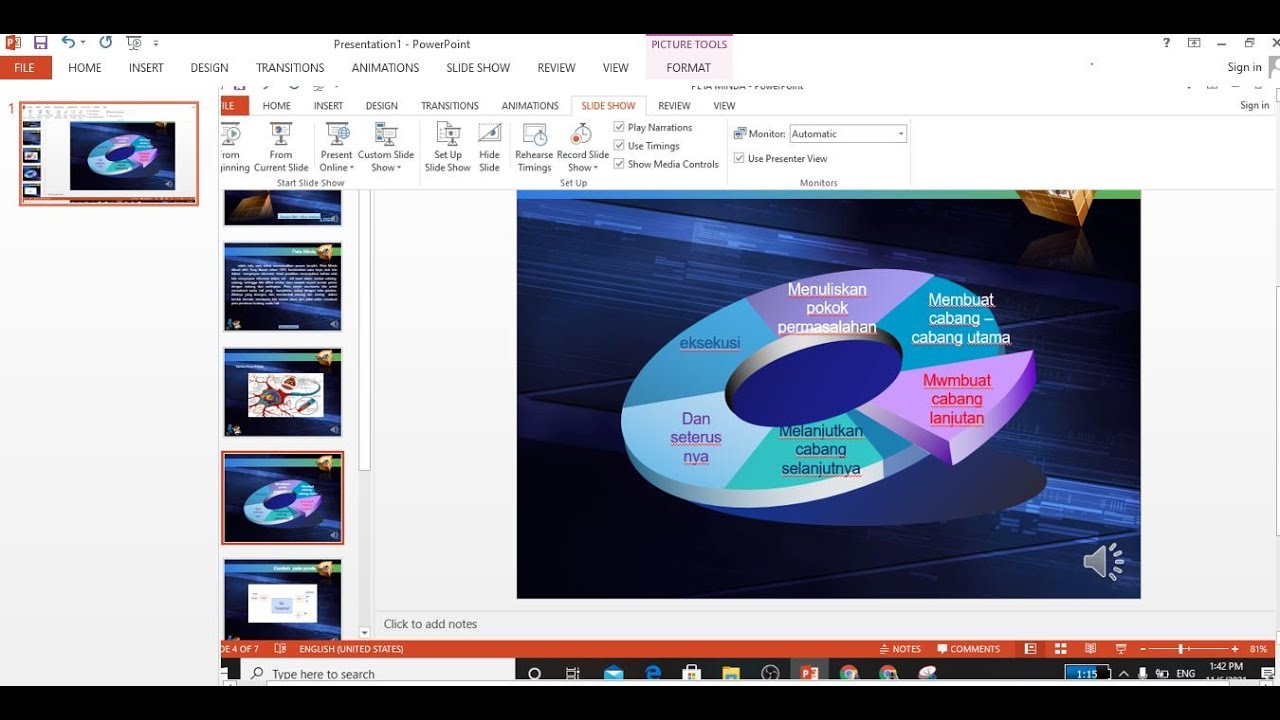
Task: Click 'Mwmbuat cabang lanjutan' segment text
Action: [957, 399]
